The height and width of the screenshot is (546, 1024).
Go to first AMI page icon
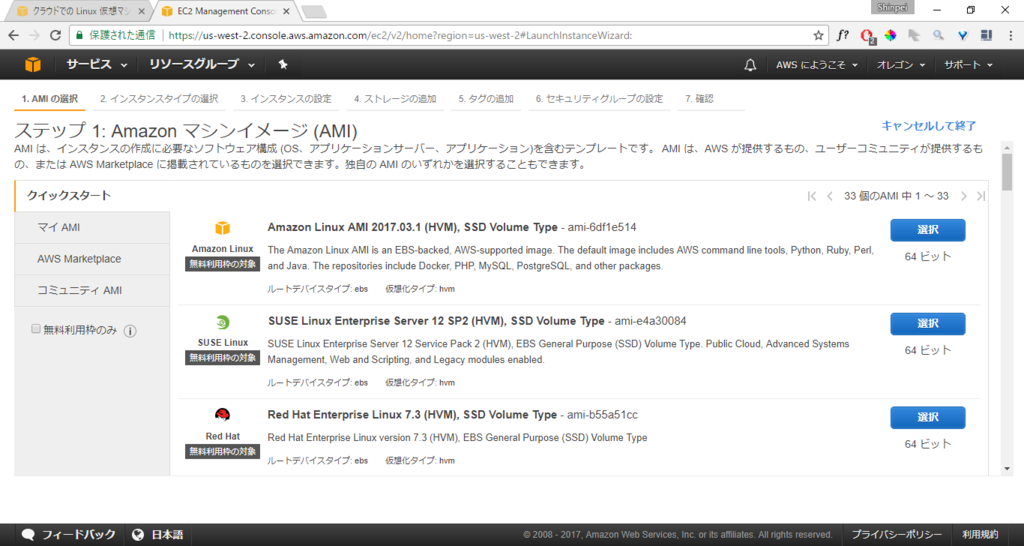click(812, 196)
